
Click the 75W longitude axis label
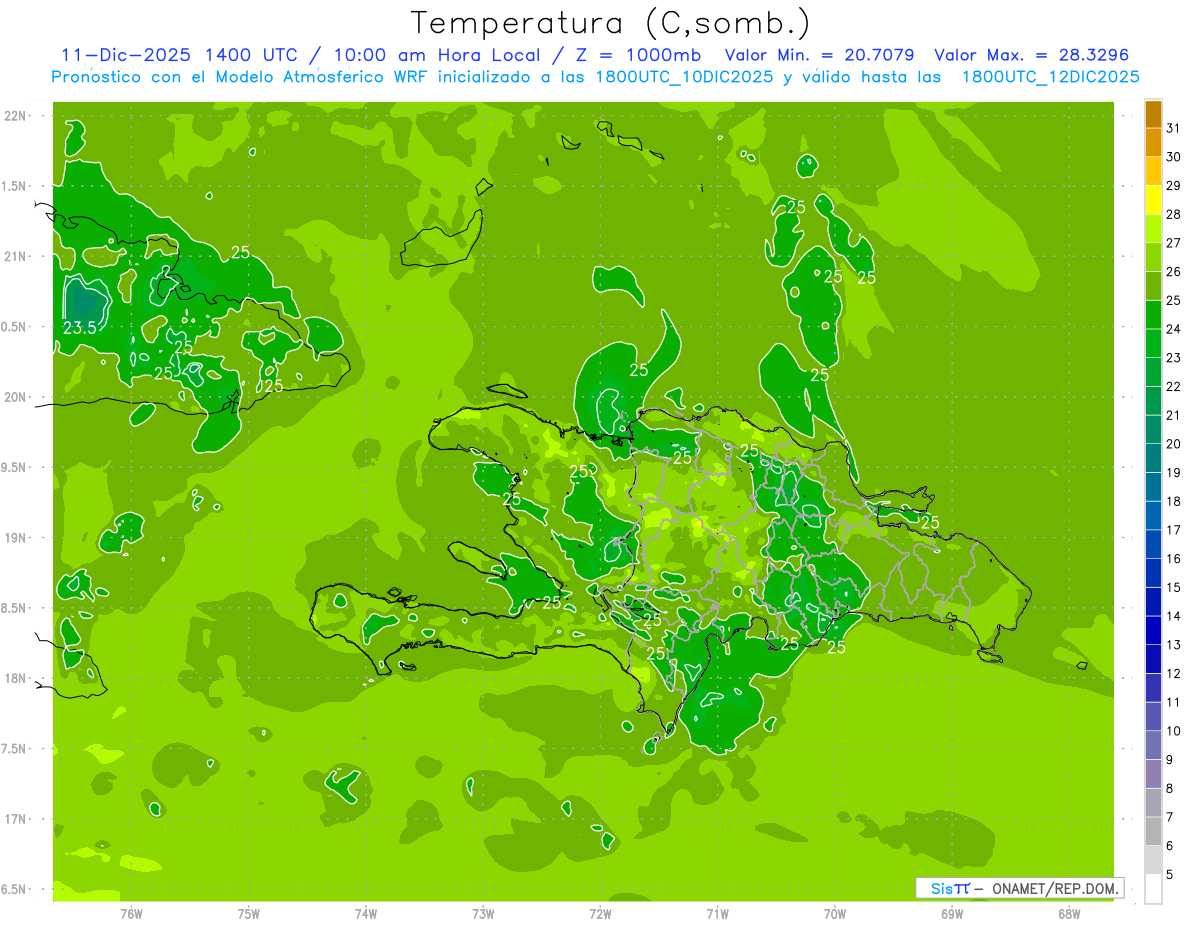click(x=249, y=913)
